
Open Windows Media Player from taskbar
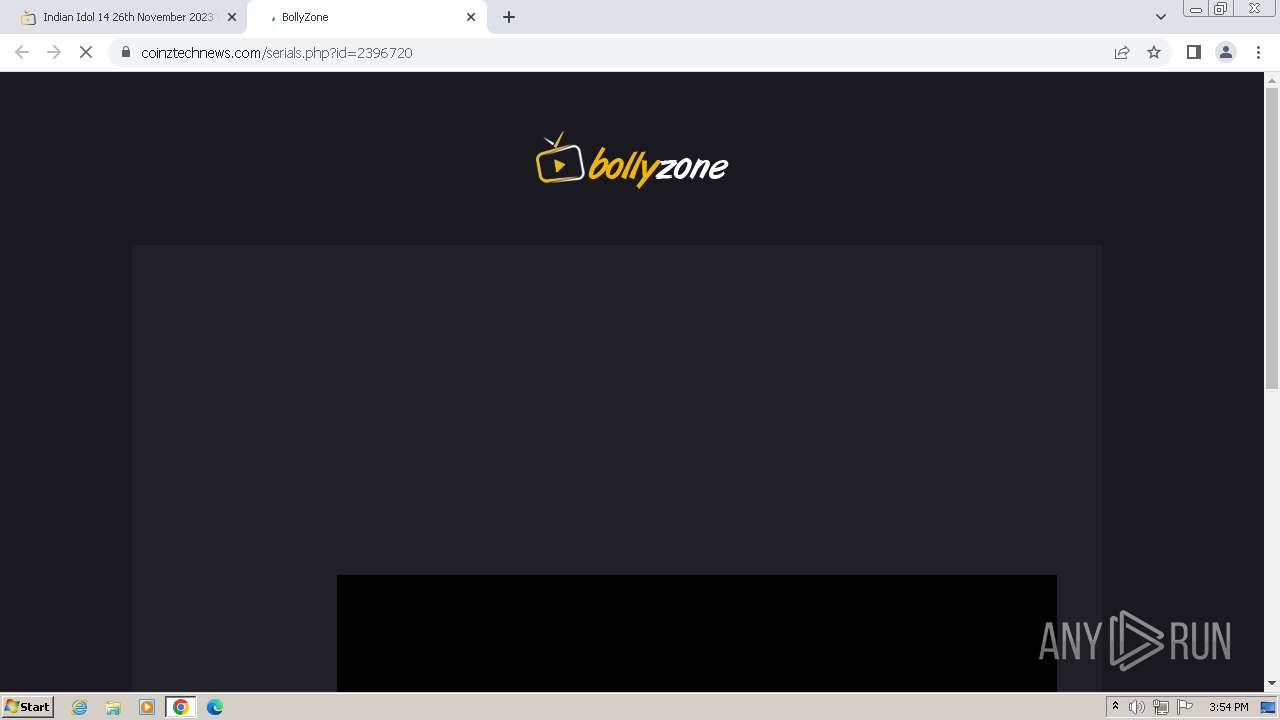tap(147, 707)
